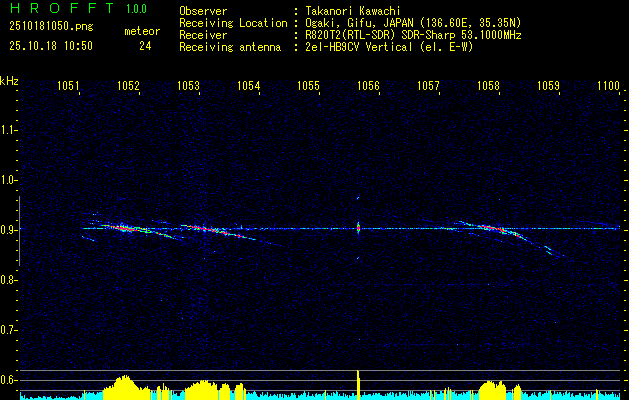
Task: Click the yellow signal level hump below 1052
Action: pos(125,387)
